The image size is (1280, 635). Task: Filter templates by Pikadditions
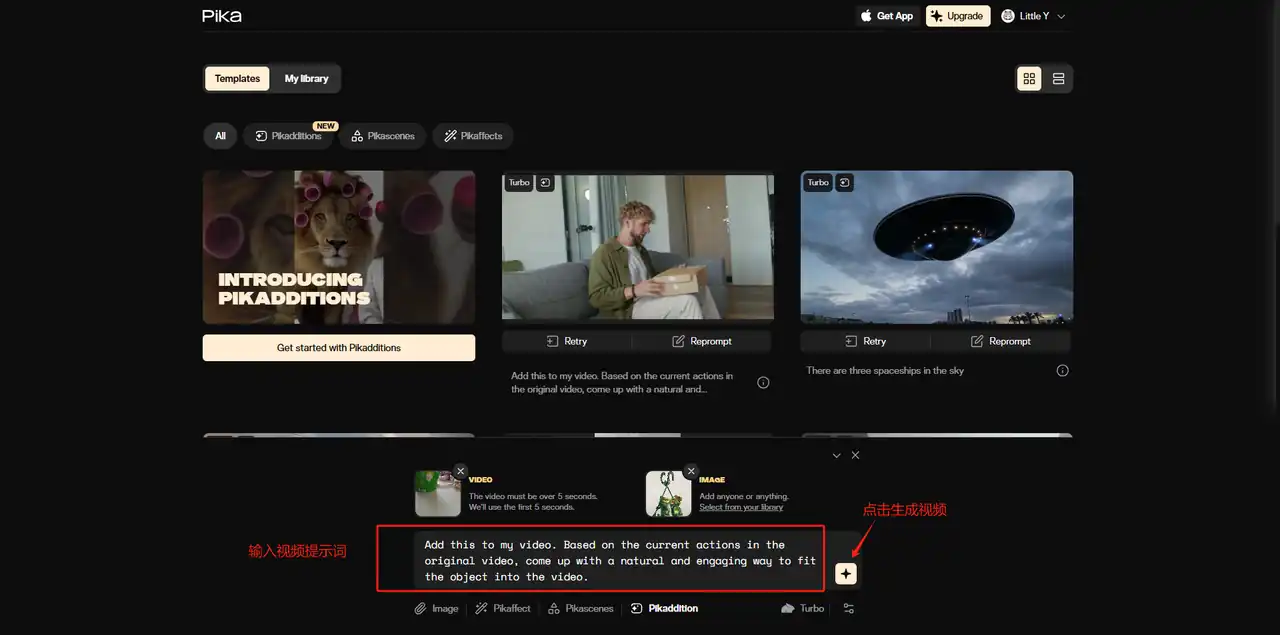coord(289,136)
